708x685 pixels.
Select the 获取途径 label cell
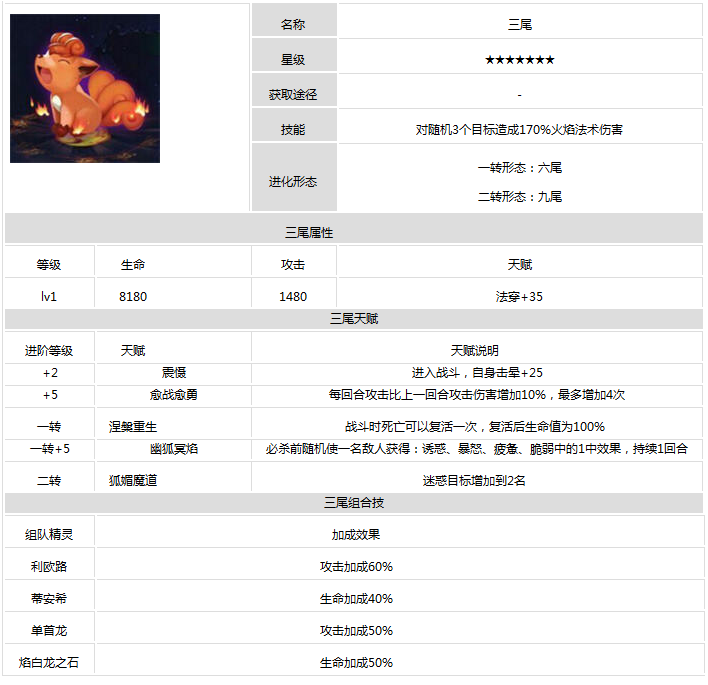[x=294, y=90]
